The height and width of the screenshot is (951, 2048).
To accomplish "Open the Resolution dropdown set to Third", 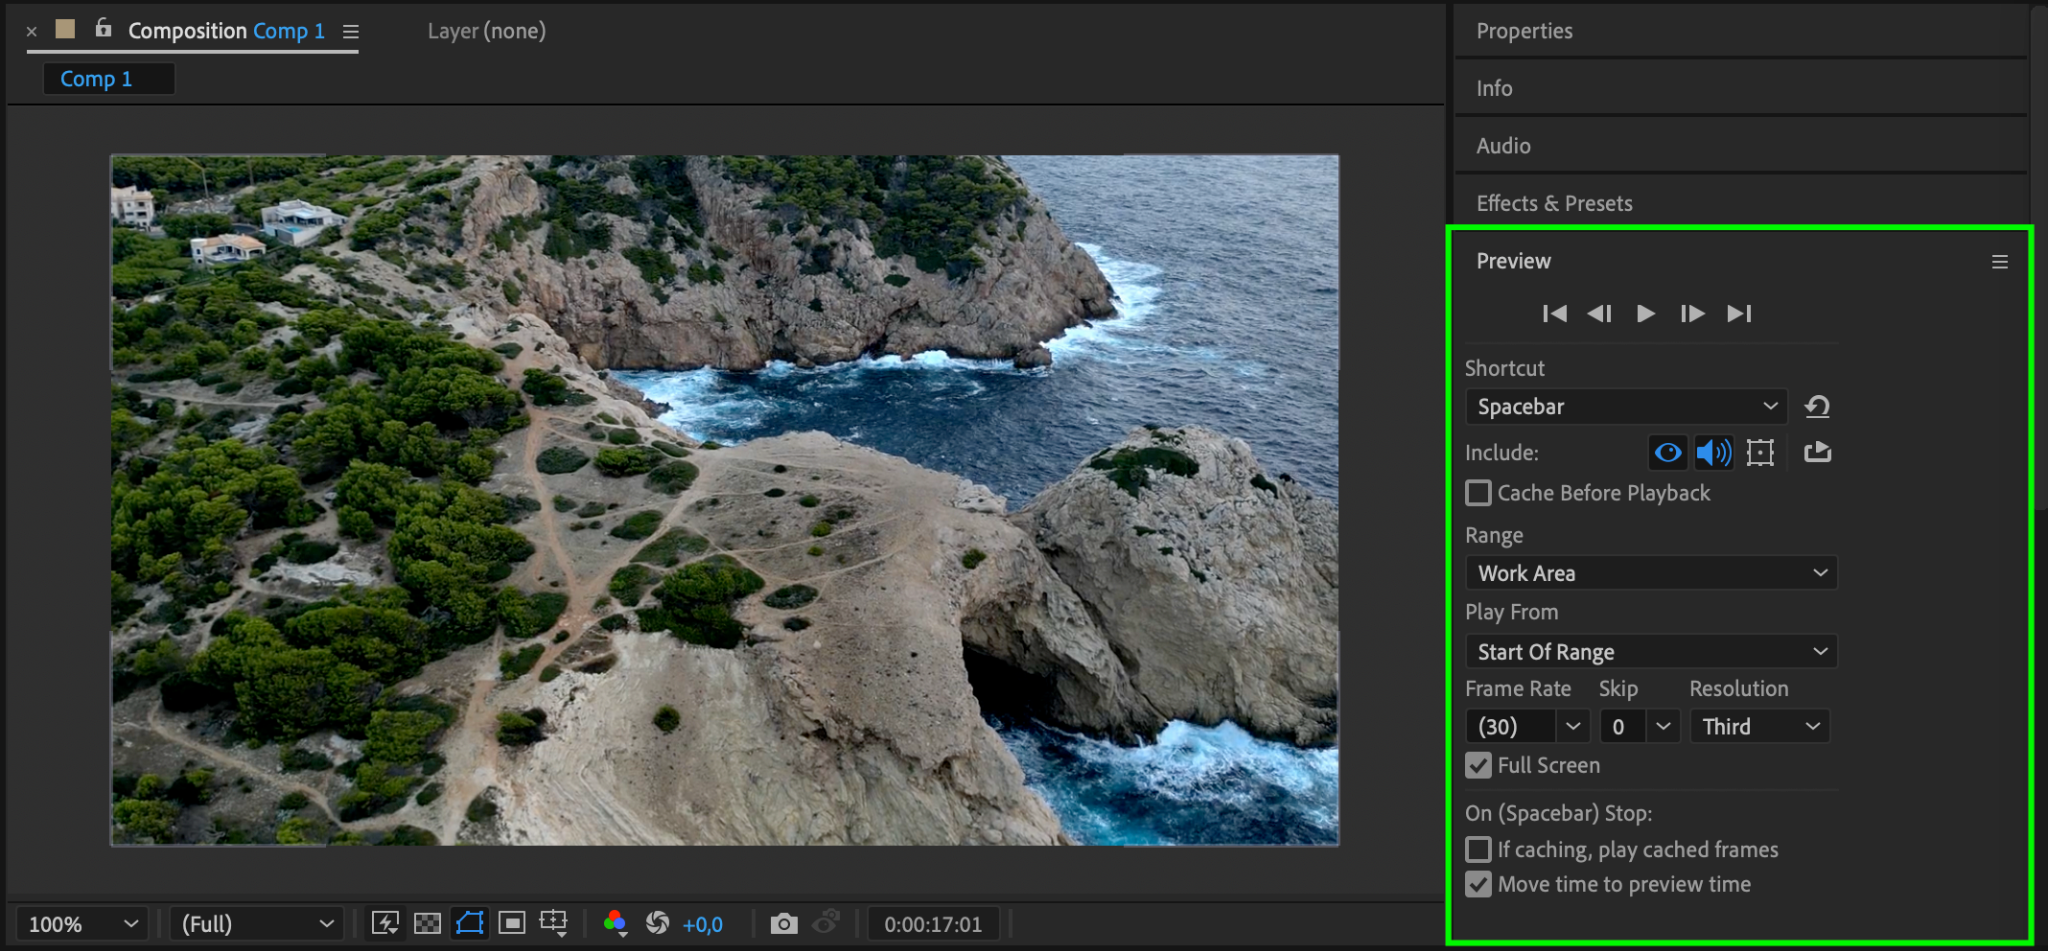I will [1759, 727].
